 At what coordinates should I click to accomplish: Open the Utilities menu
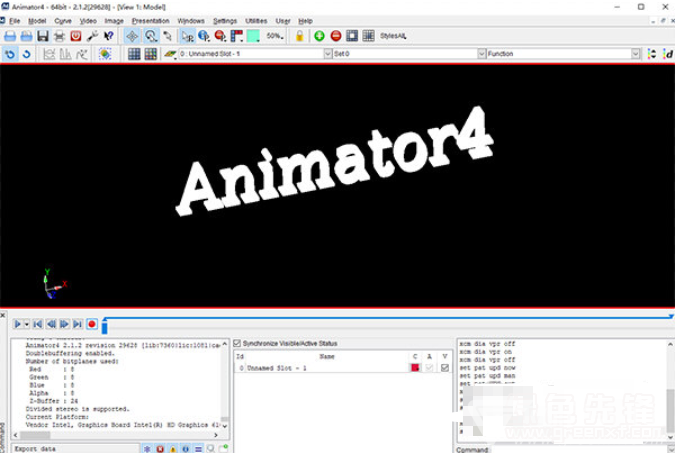[256, 21]
